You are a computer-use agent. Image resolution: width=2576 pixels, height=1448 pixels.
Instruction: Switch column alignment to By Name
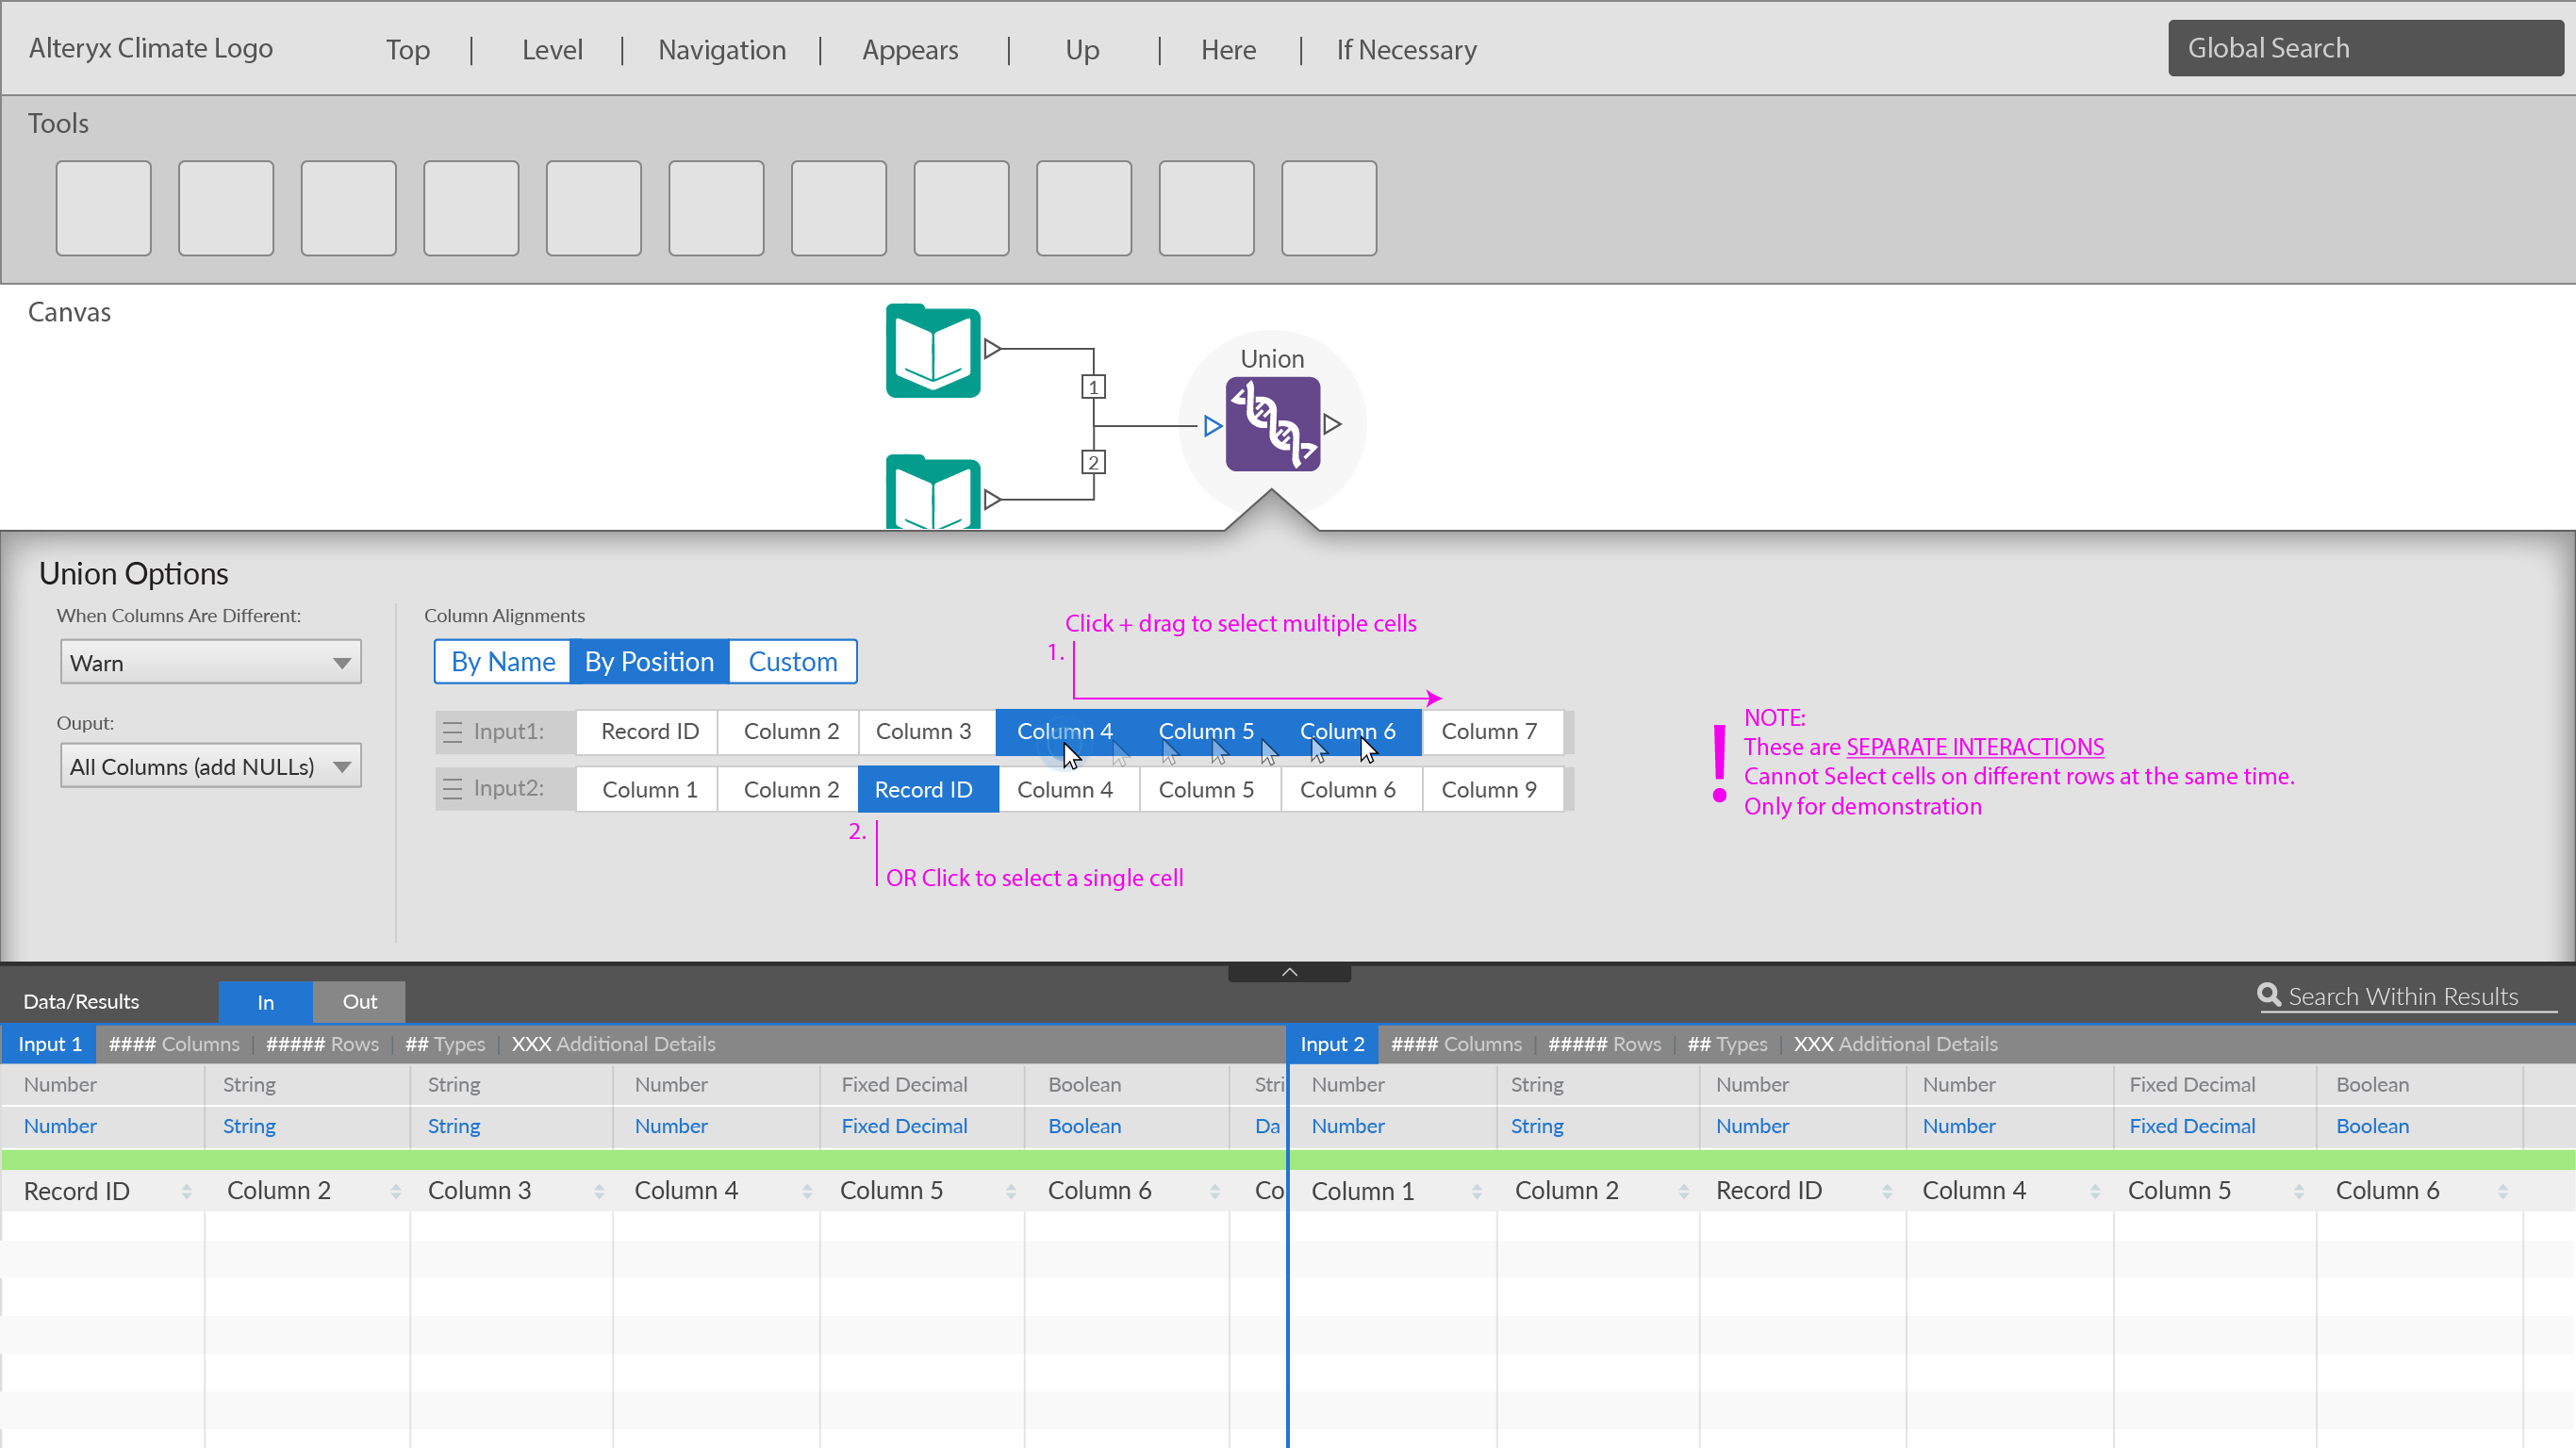[502, 662]
